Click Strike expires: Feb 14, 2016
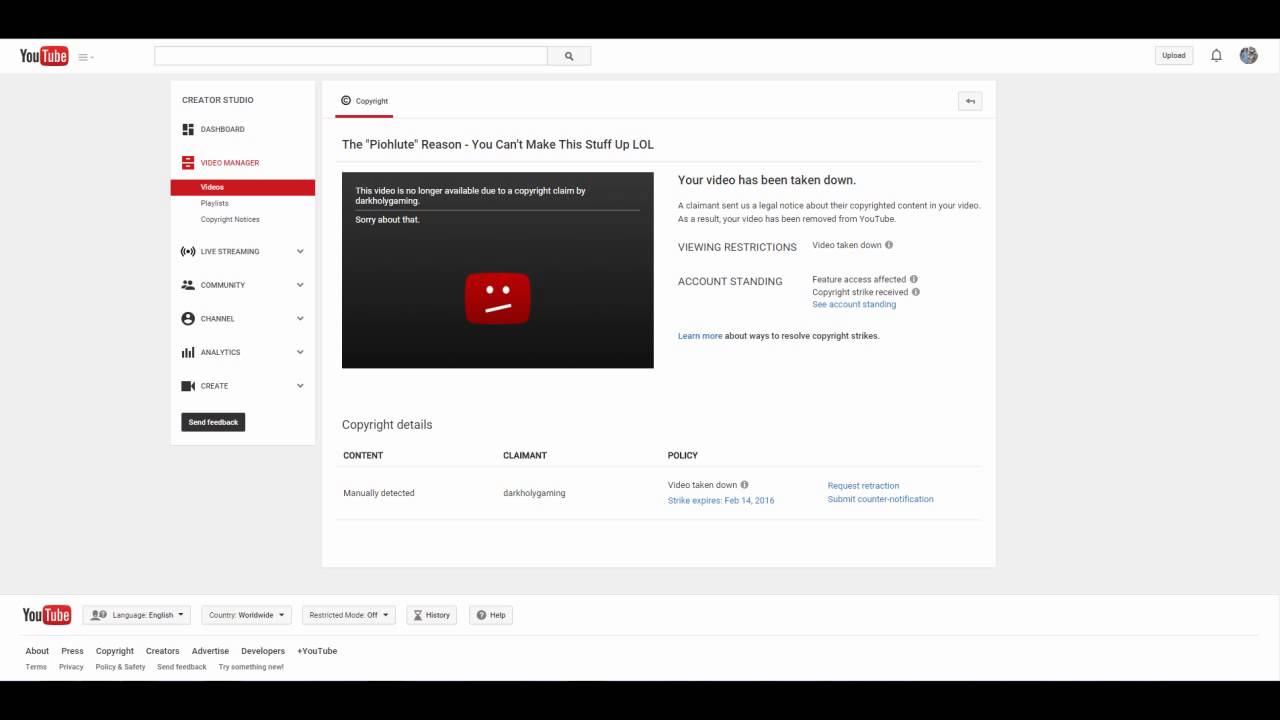 coord(721,500)
